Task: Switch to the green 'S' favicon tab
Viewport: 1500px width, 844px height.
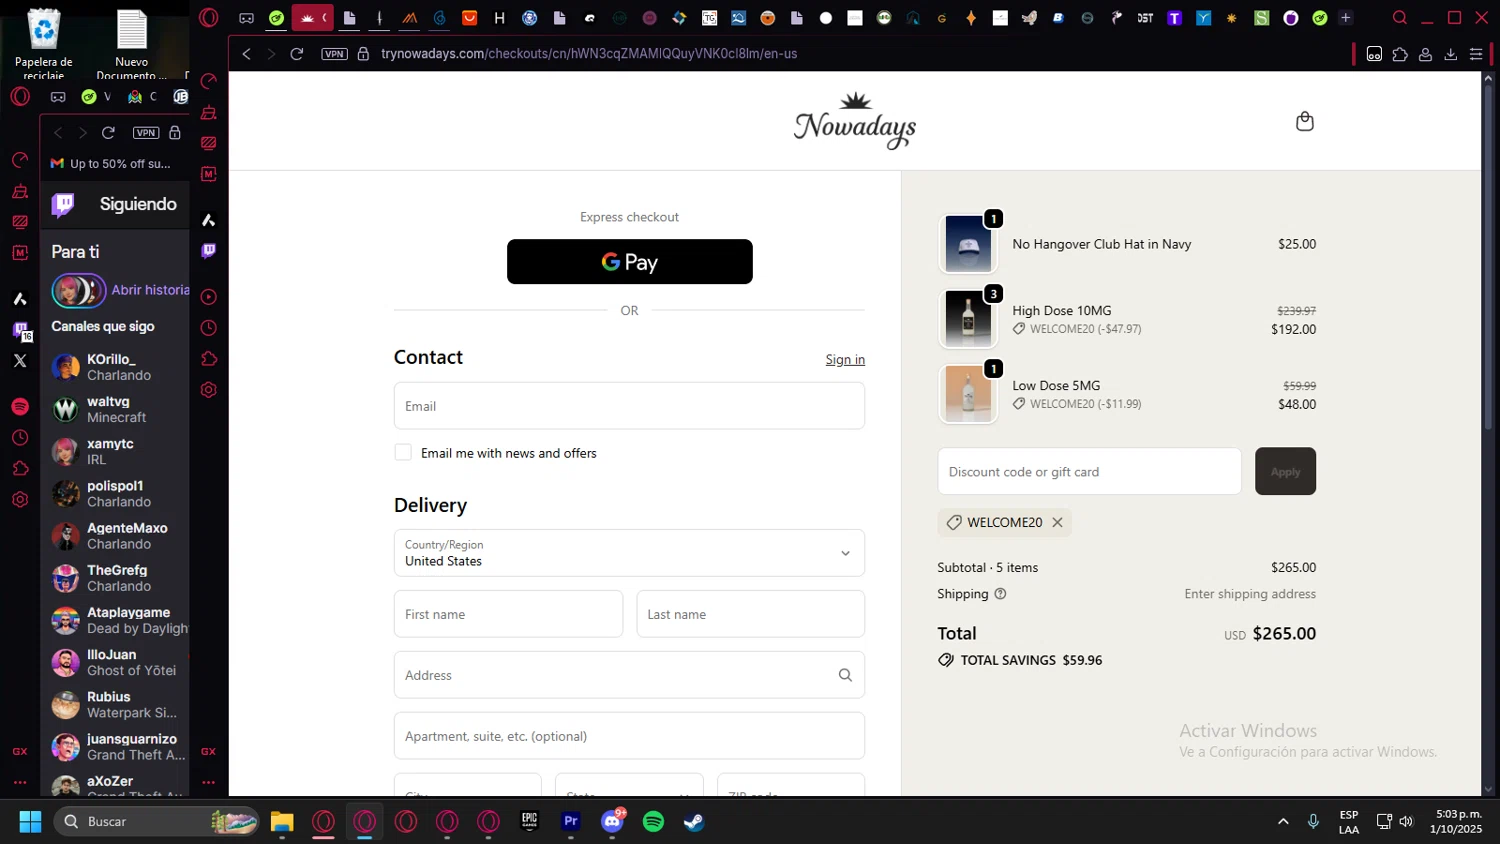Action: click(x=1262, y=18)
